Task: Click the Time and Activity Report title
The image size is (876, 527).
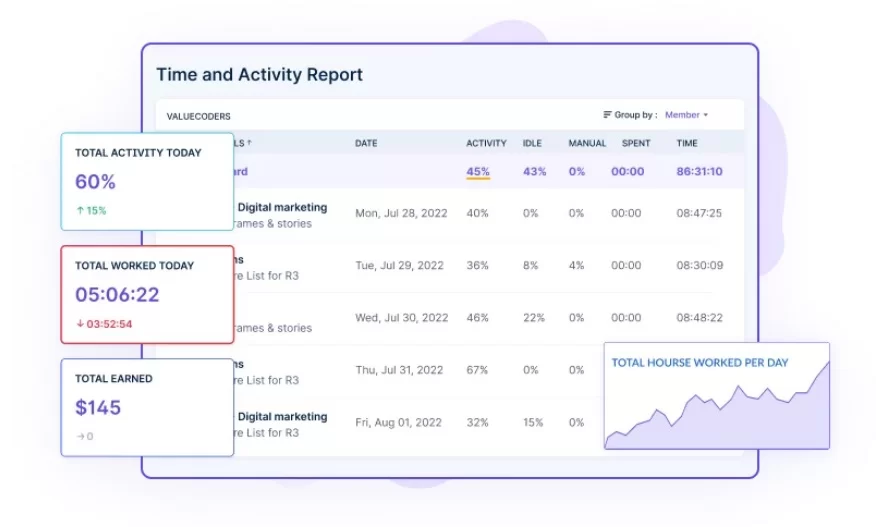Action: pyautogui.click(x=259, y=74)
